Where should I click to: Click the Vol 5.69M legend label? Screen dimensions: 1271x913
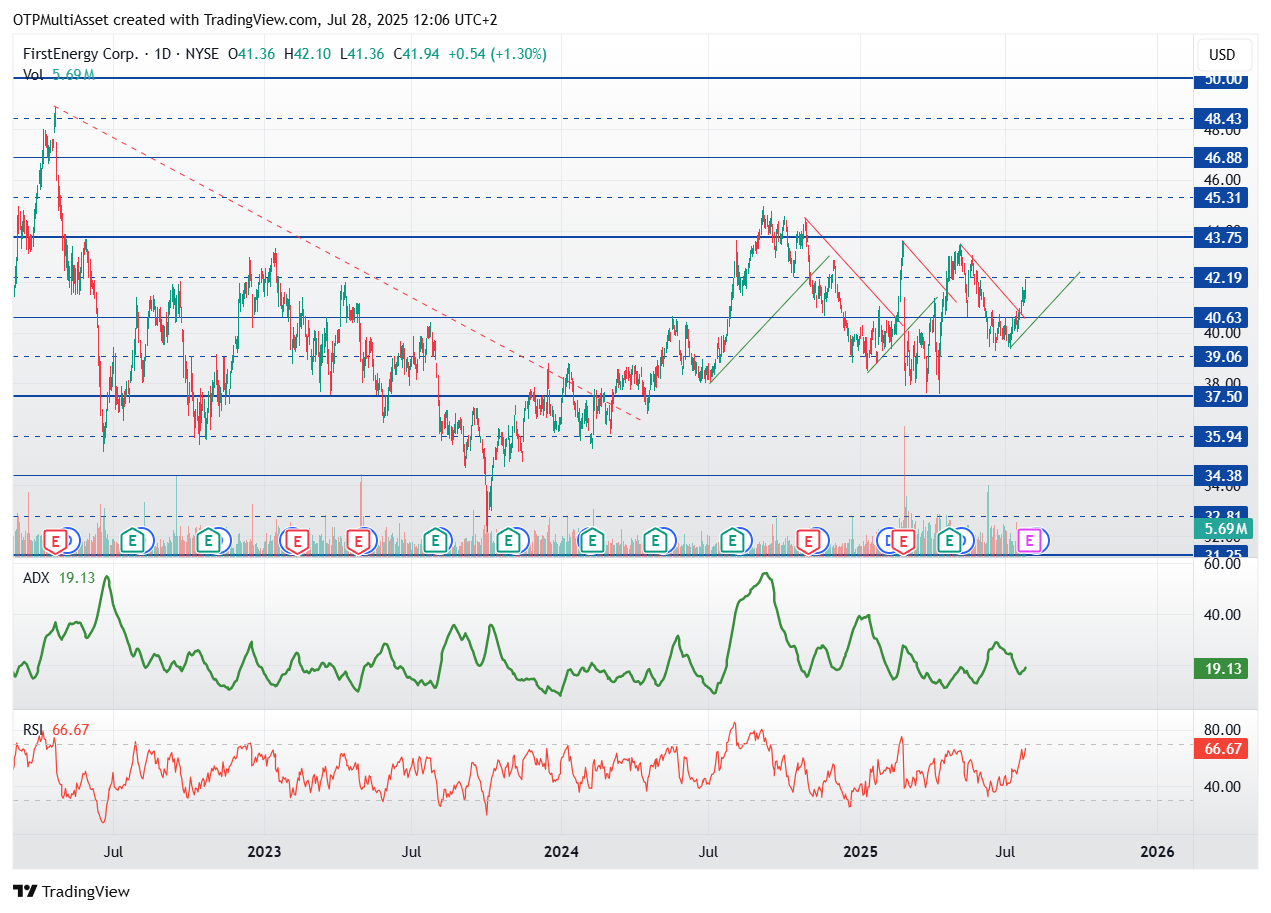59,74
